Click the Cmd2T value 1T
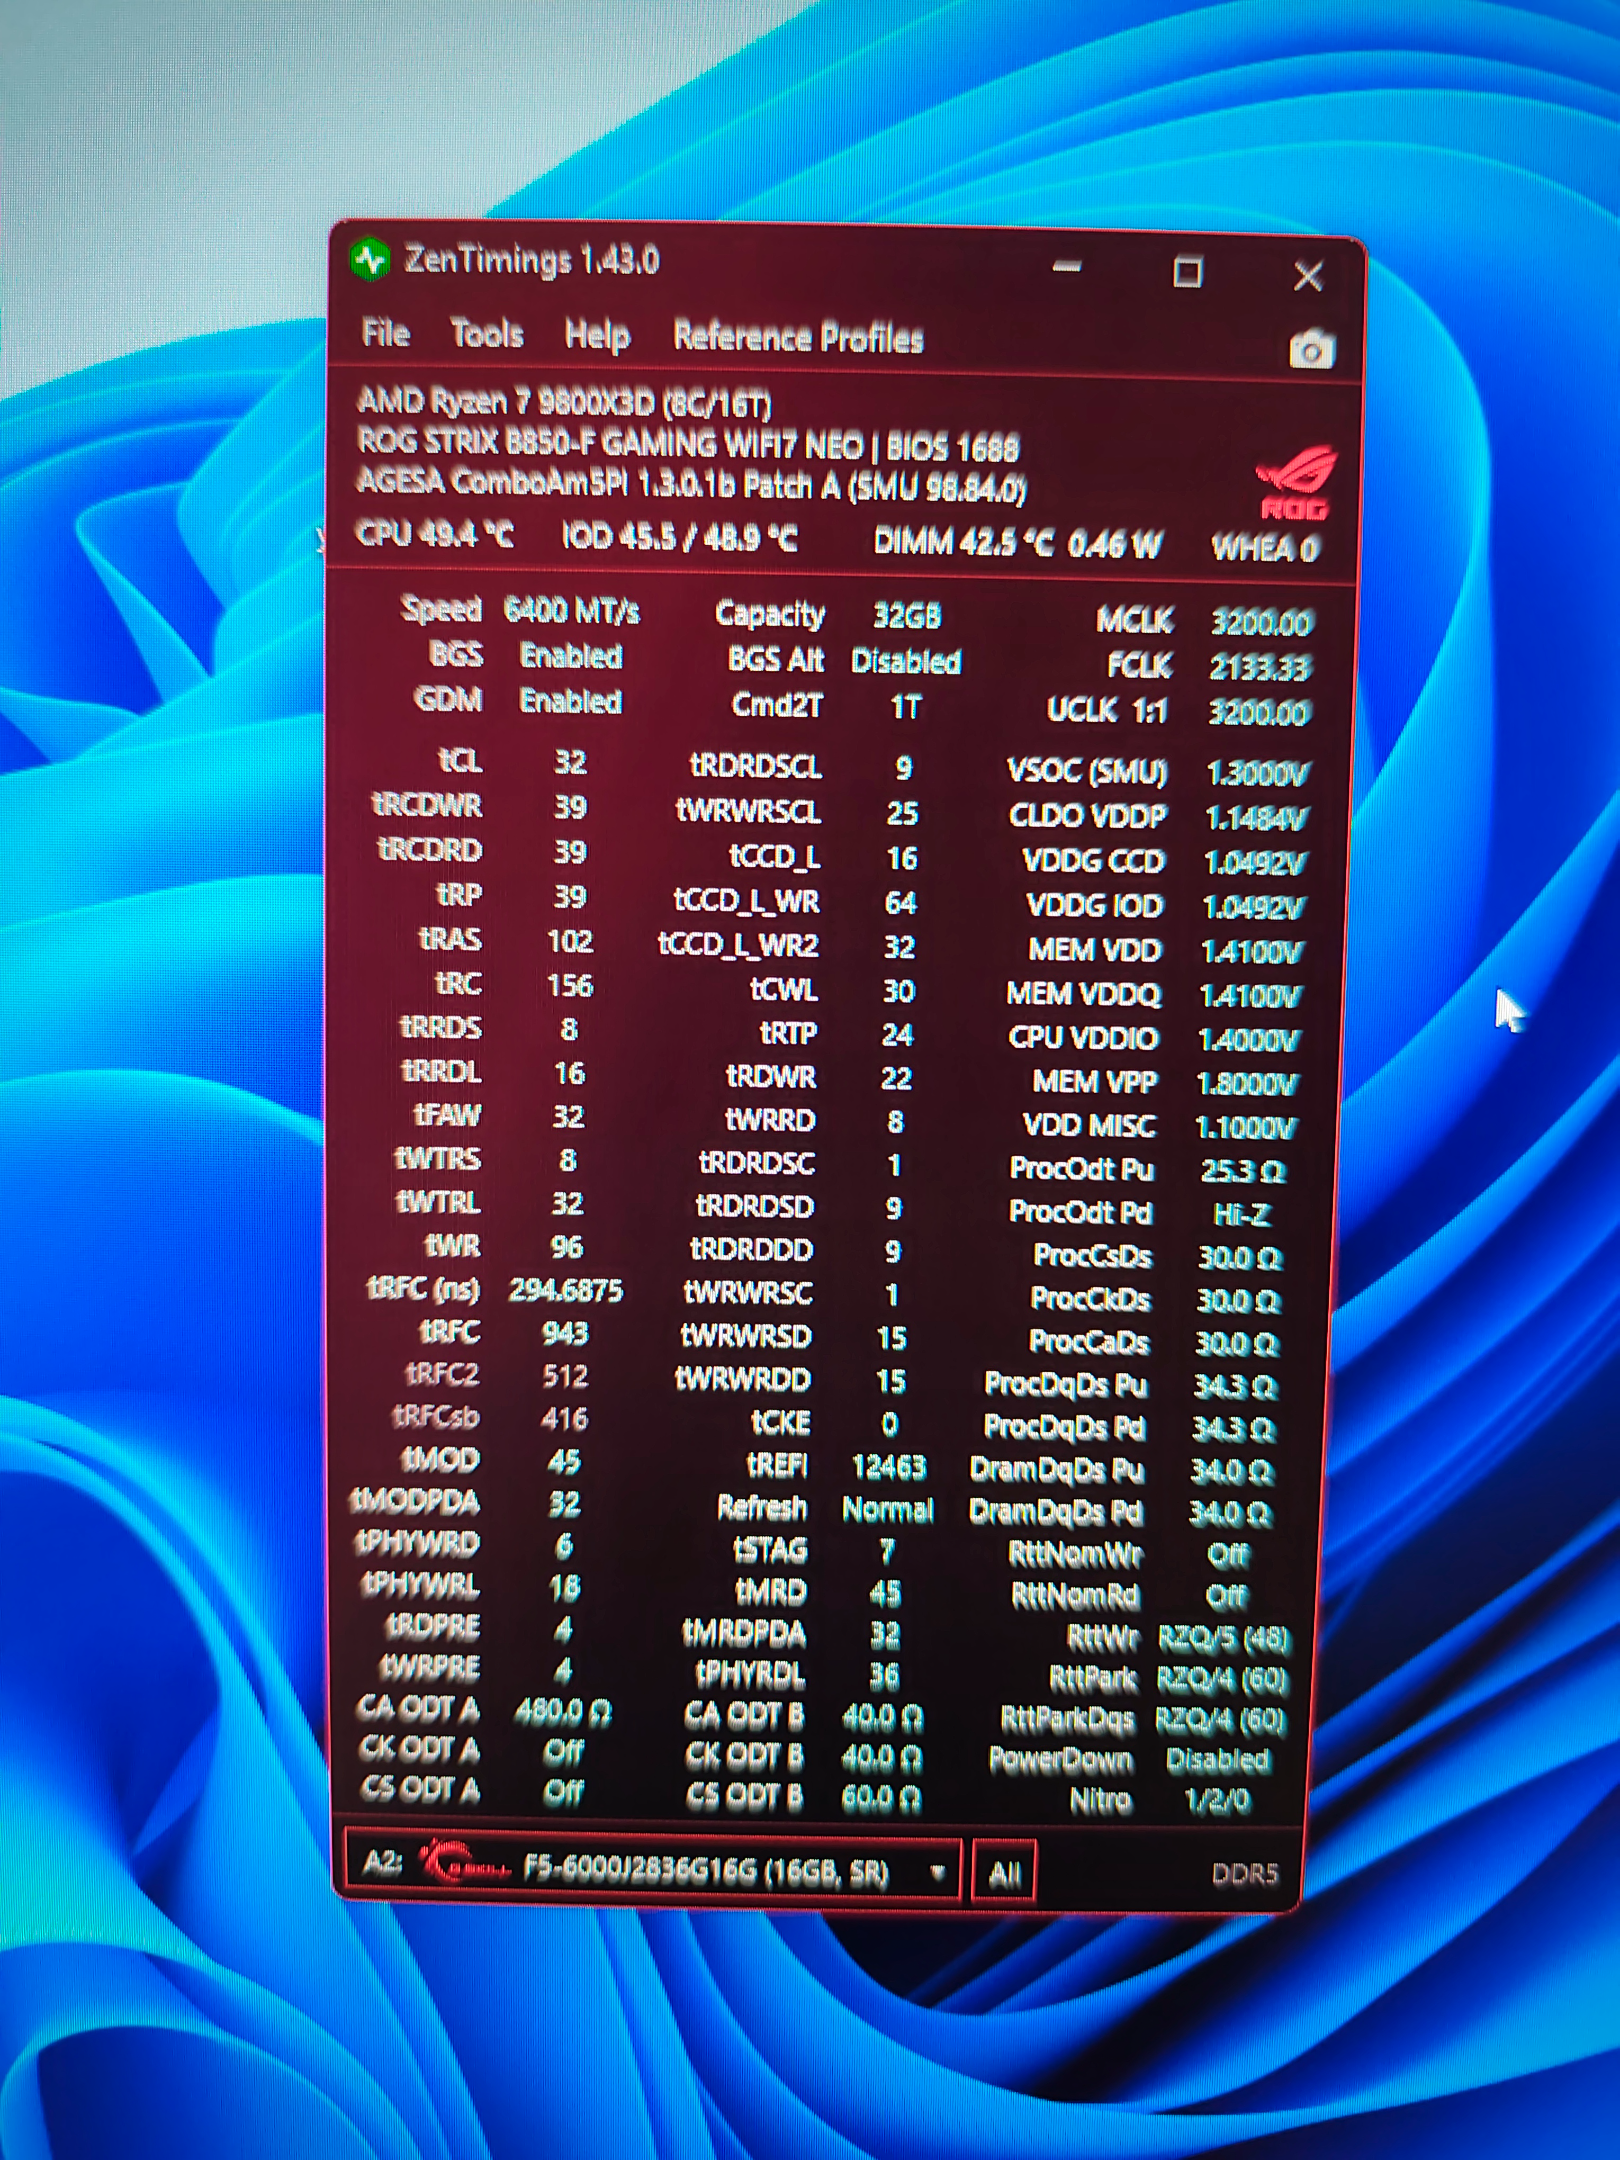 point(905,707)
